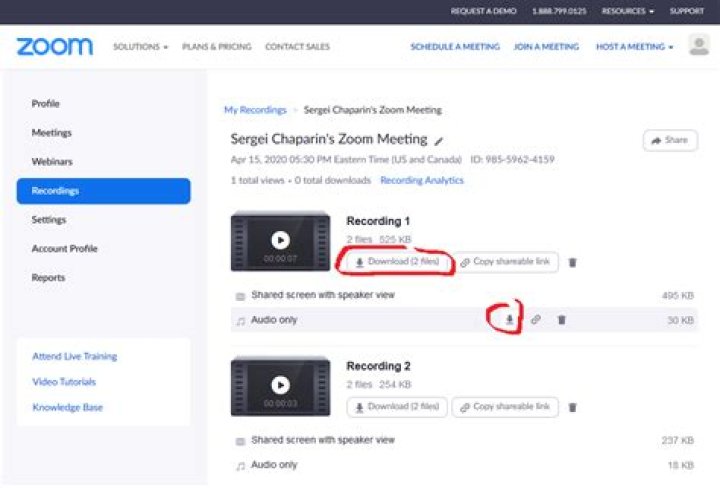This screenshot has width=720, height=488.
Task: Download the Audio only file of Recording 1
Action: coord(510,320)
